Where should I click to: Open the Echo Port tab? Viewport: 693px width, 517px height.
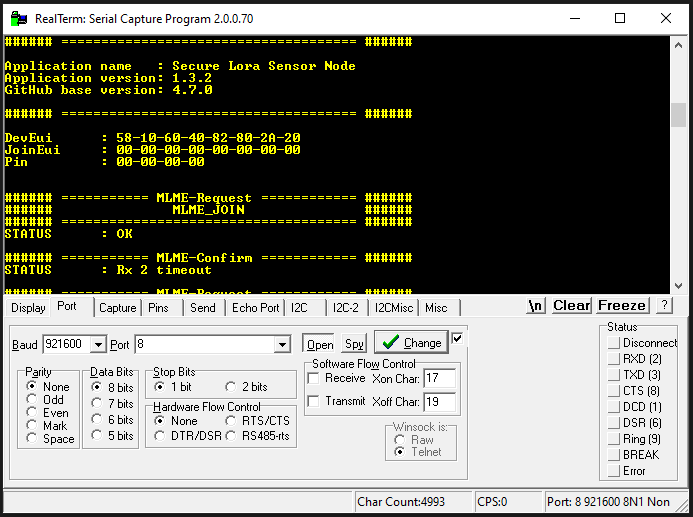click(255, 308)
